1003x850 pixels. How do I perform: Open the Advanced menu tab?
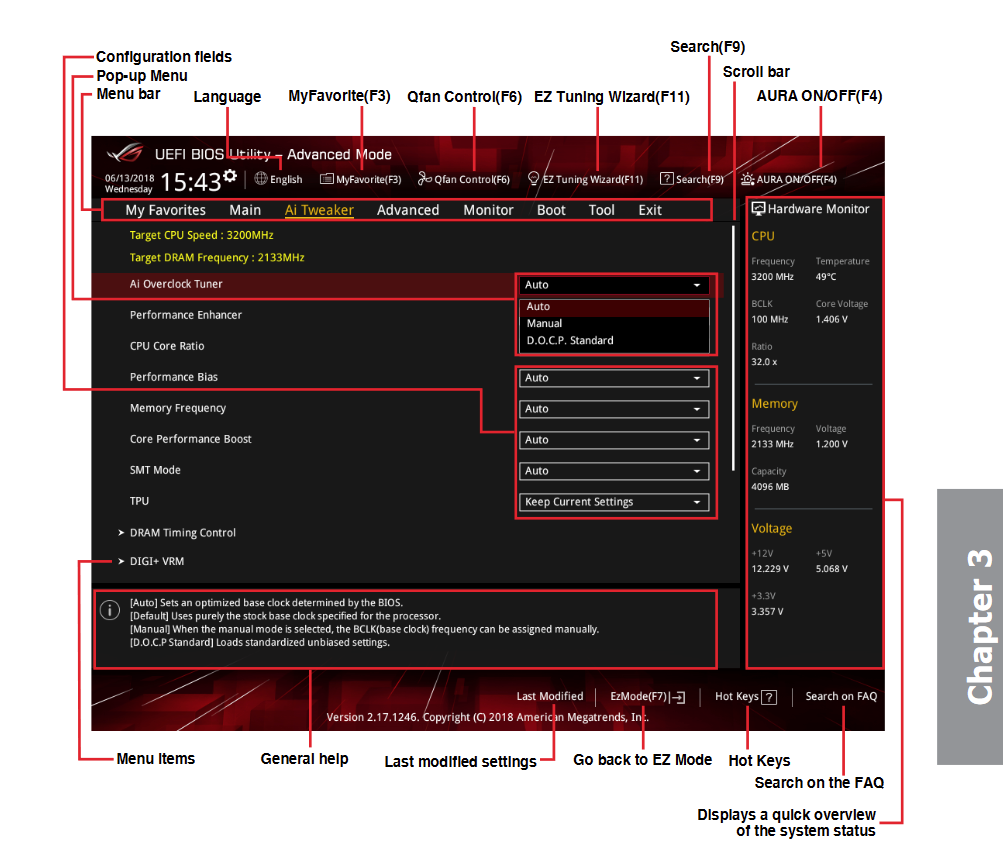(408, 210)
